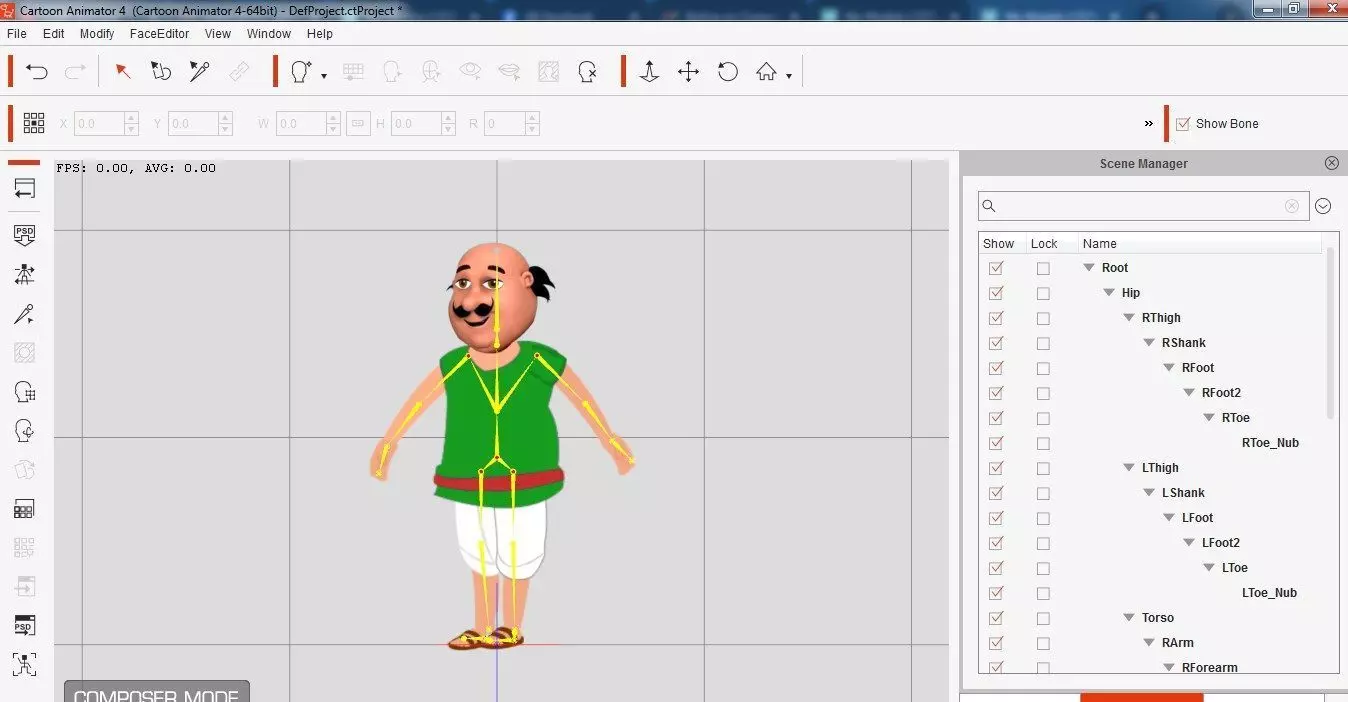Enable Lock for the LToe_Nub row
The height and width of the screenshot is (702, 1348).
click(x=1043, y=593)
